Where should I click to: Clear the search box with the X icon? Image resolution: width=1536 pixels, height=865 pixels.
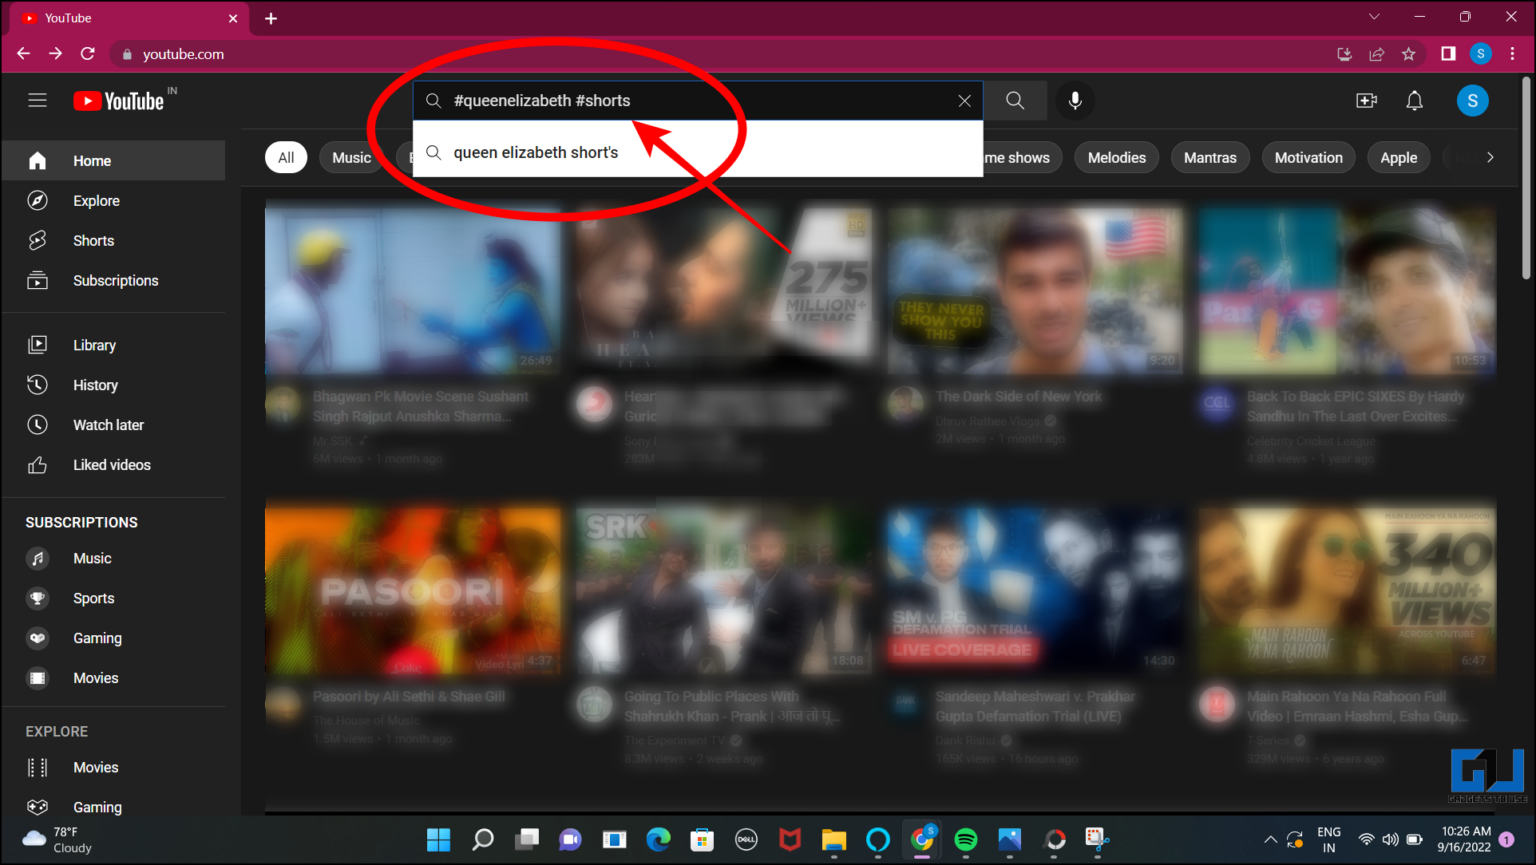tap(964, 100)
